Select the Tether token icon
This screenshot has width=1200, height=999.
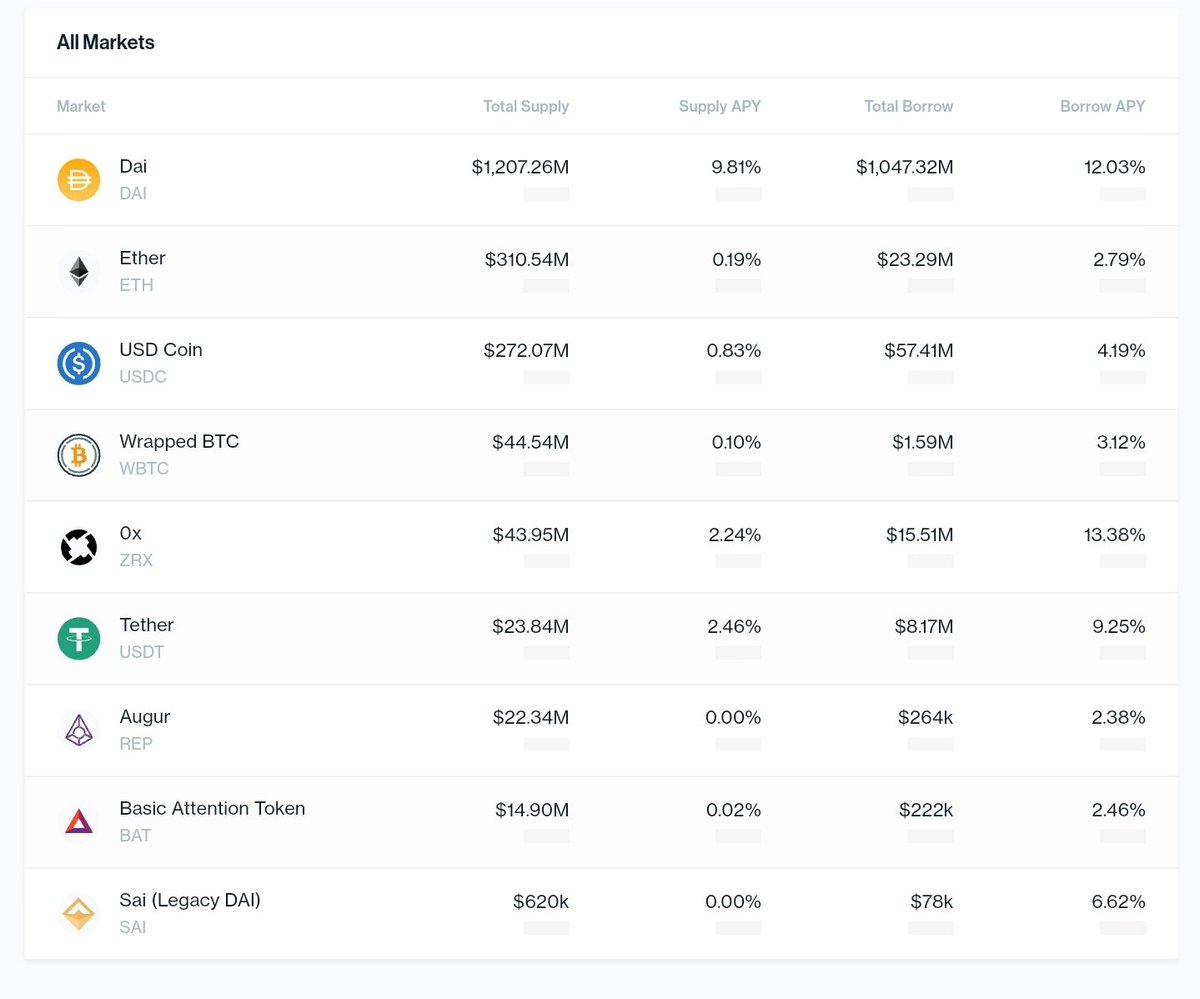point(78,638)
